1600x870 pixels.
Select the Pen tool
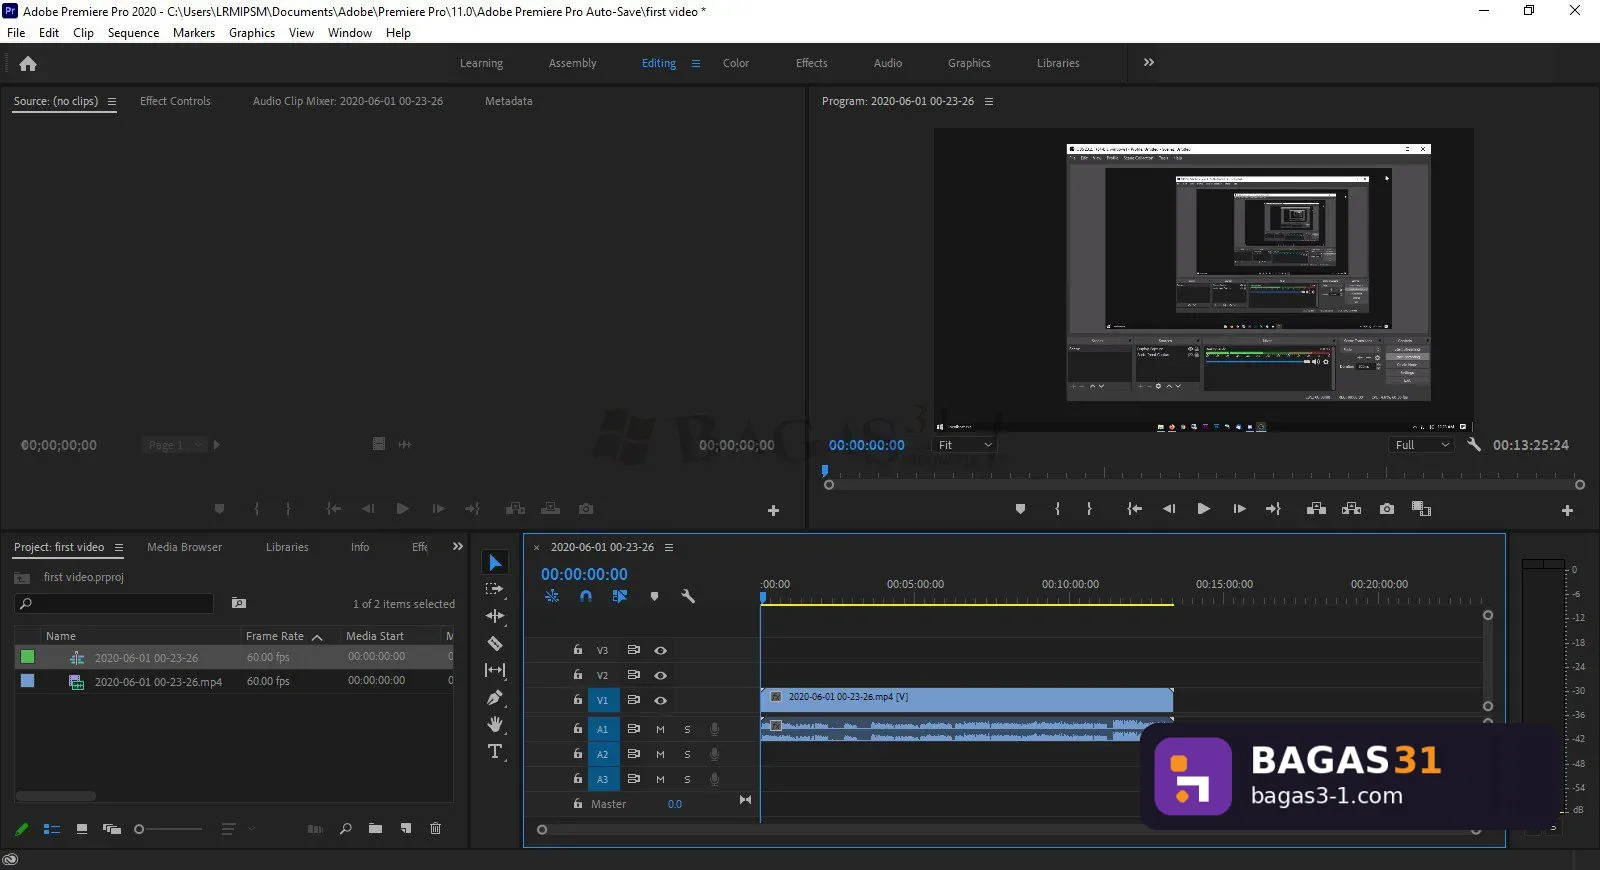click(x=495, y=697)
